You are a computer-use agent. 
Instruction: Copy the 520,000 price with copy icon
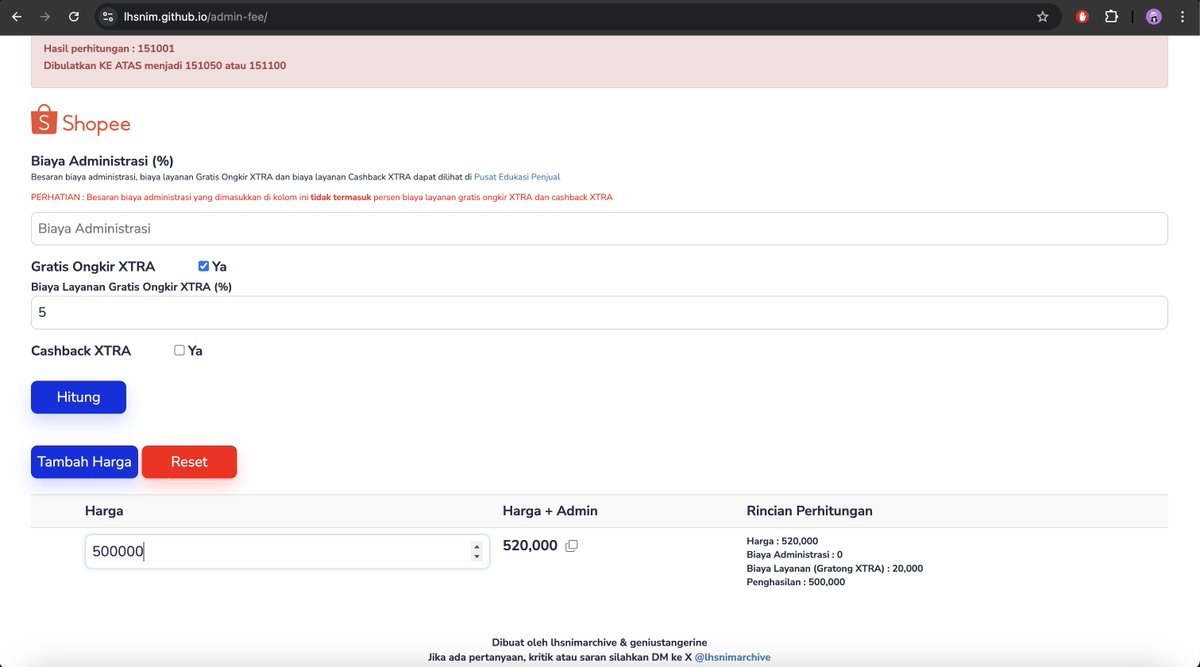tap(571, 546)
